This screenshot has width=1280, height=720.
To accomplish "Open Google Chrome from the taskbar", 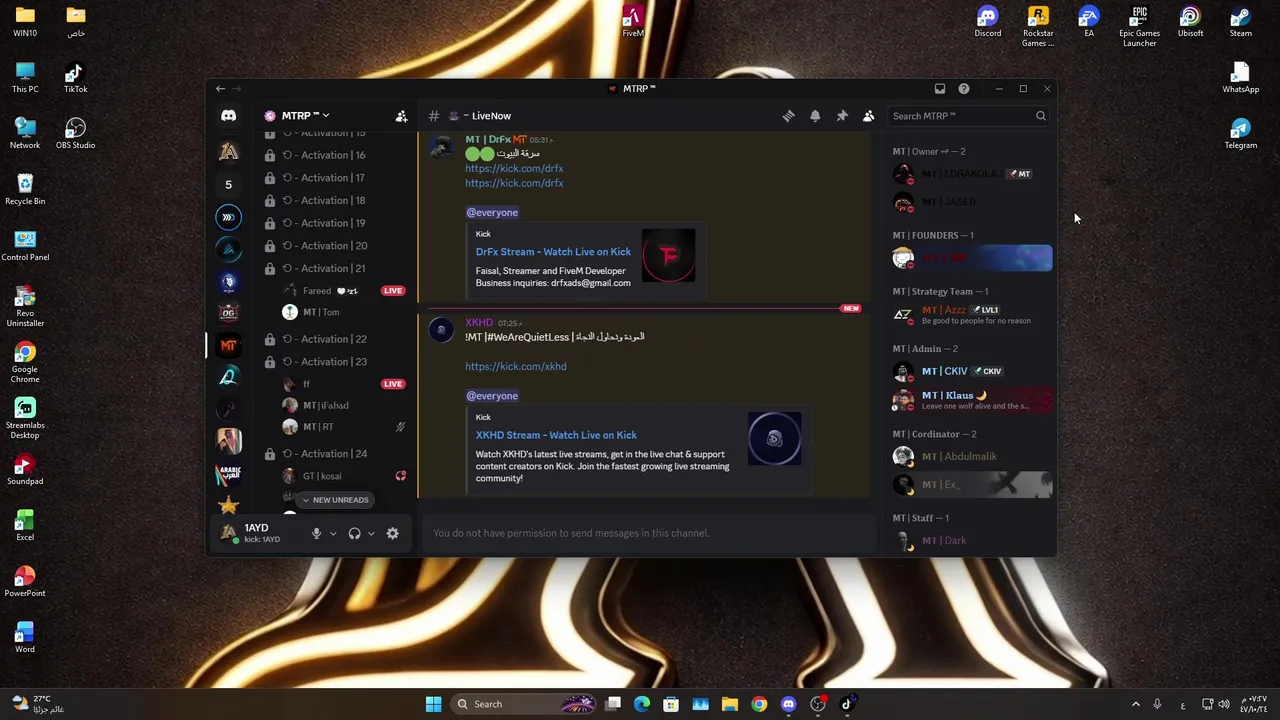I will click(759, 704).
